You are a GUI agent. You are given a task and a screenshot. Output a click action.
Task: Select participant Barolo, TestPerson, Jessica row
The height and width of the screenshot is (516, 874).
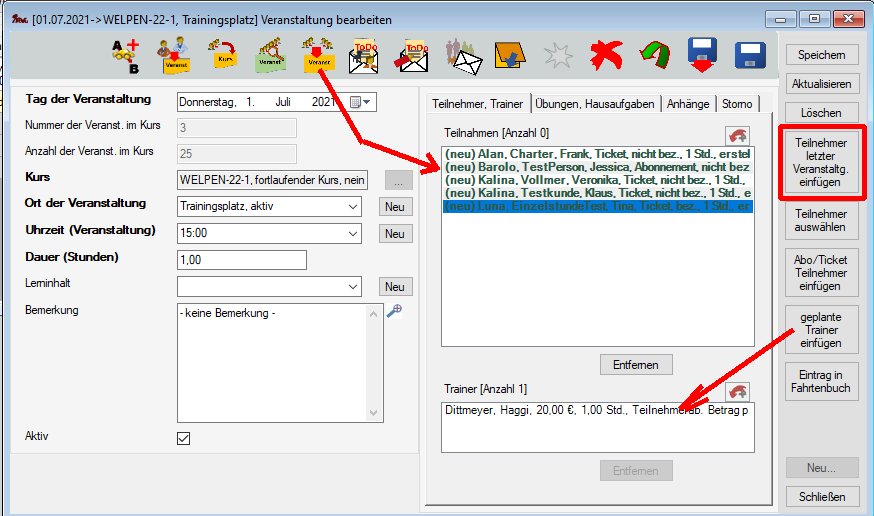tap(596, 167)
